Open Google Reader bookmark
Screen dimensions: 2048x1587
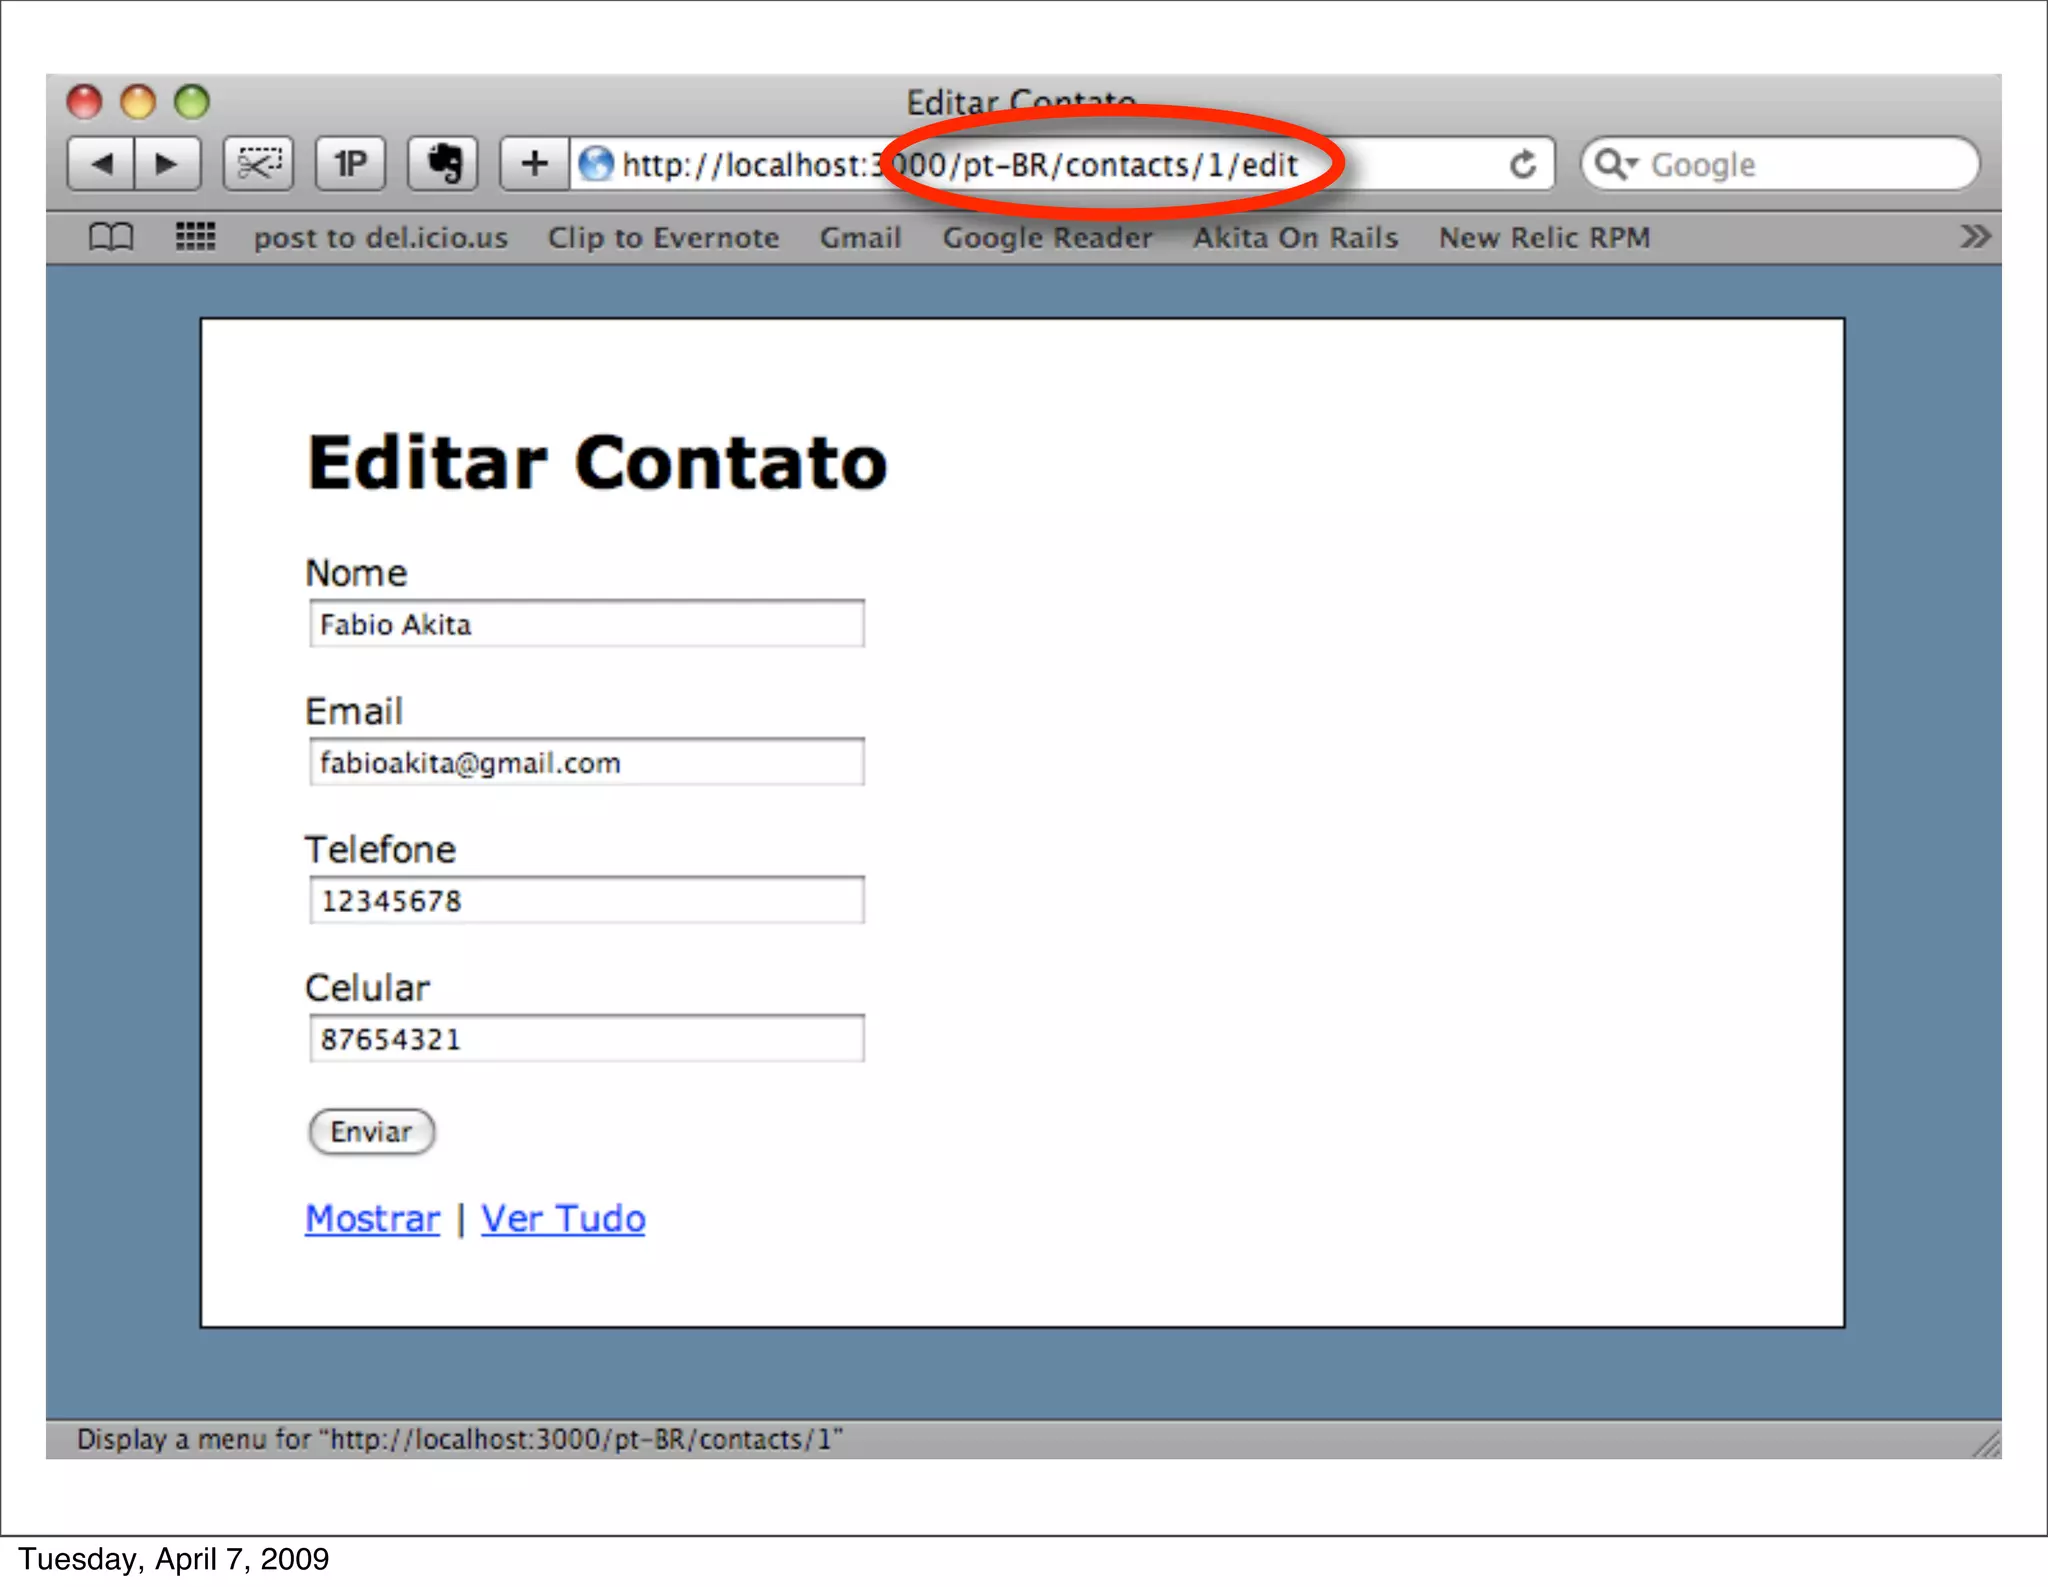click(1047, 238)
